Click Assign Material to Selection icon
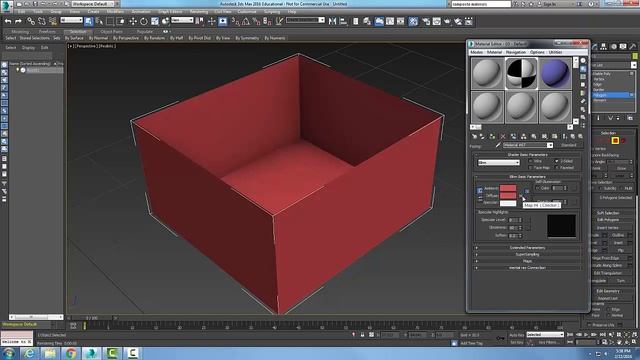Image resolution: width=640 pixels, height=360 pixels. (492, 136)
